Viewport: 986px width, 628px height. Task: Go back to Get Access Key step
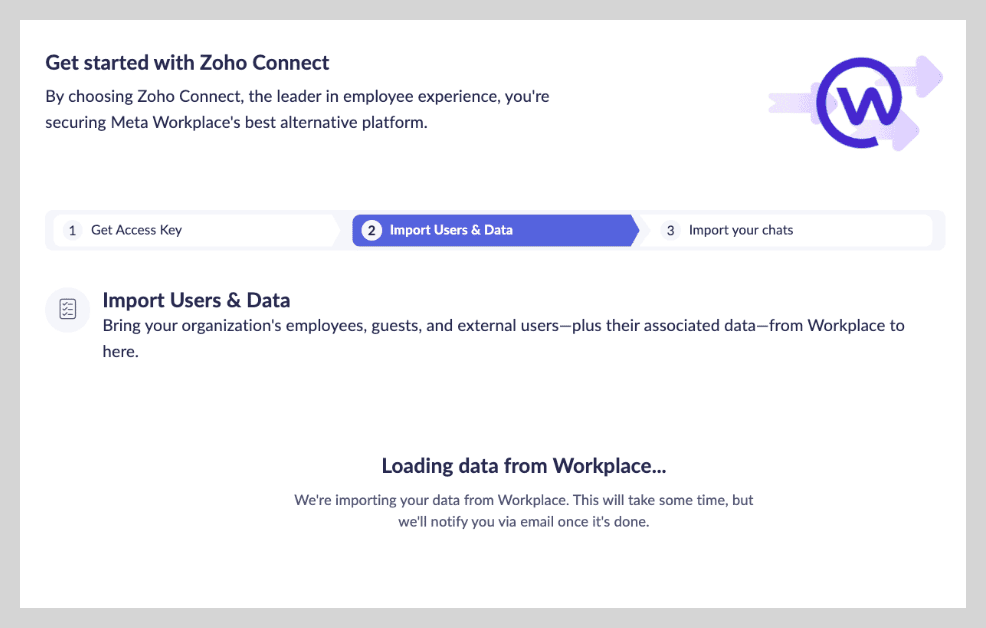tap(137, 230)
